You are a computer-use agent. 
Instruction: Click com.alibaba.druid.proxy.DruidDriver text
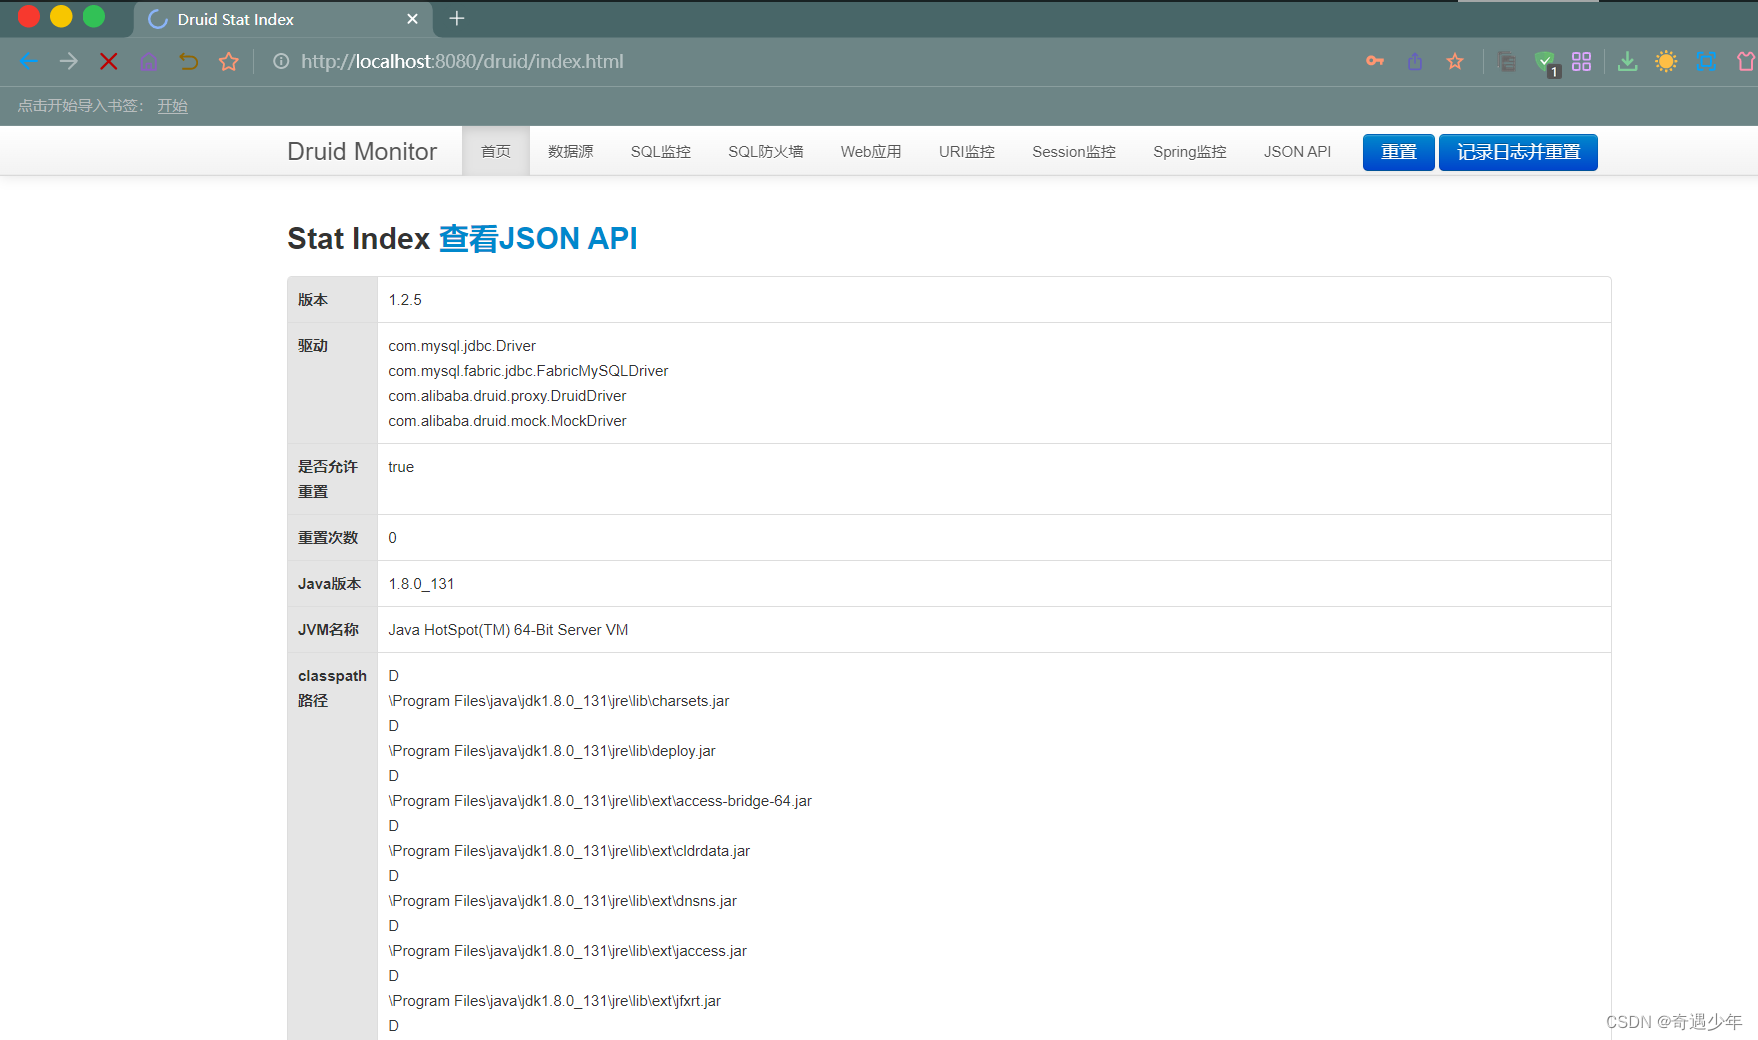(x=507, y=396)
